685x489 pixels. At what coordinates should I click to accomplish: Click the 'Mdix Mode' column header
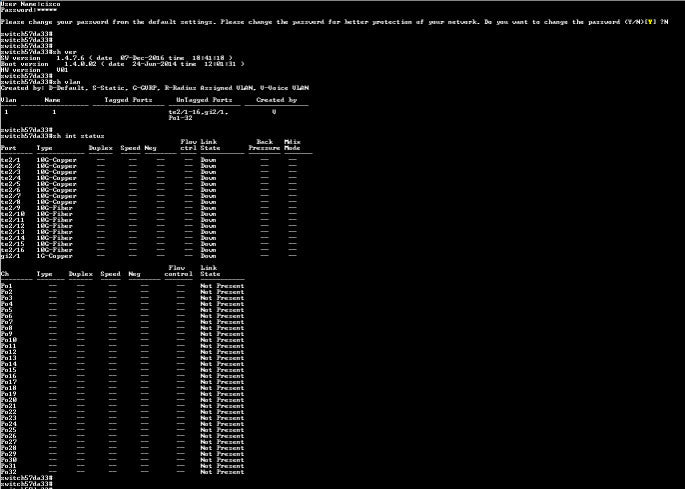click(x=292, y=145)
